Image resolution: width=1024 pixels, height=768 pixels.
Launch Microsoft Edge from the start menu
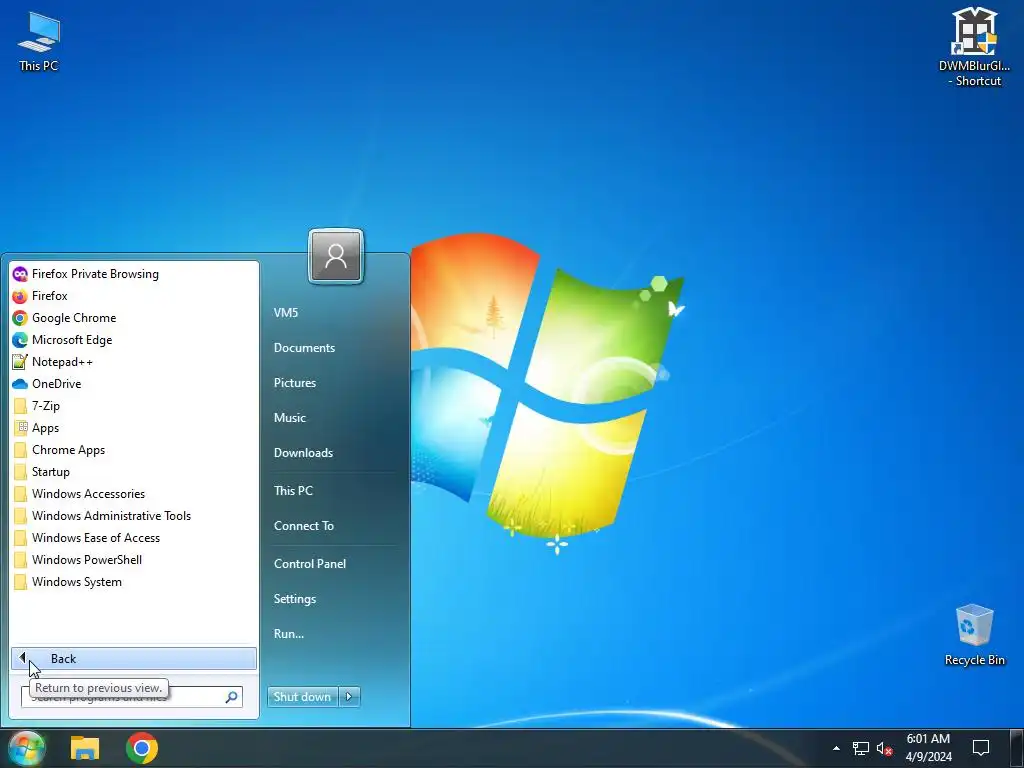[x=134, y=340]
